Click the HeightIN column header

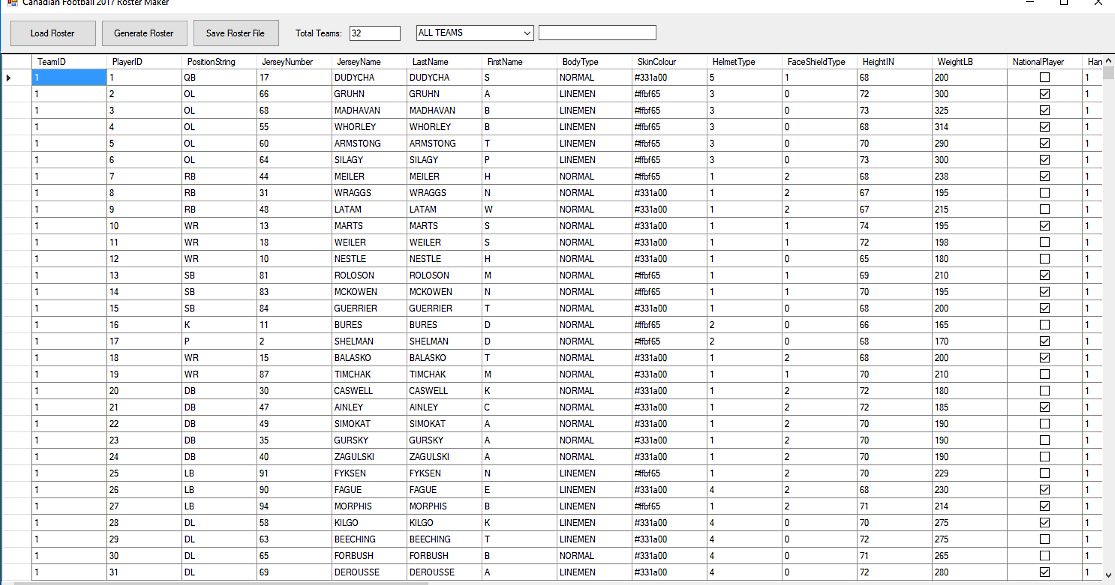tap(895, 62)
